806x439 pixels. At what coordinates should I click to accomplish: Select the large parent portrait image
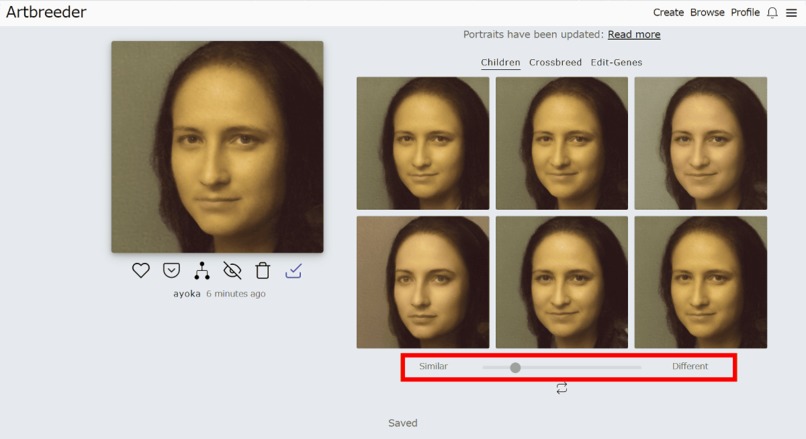coord(217,147)
